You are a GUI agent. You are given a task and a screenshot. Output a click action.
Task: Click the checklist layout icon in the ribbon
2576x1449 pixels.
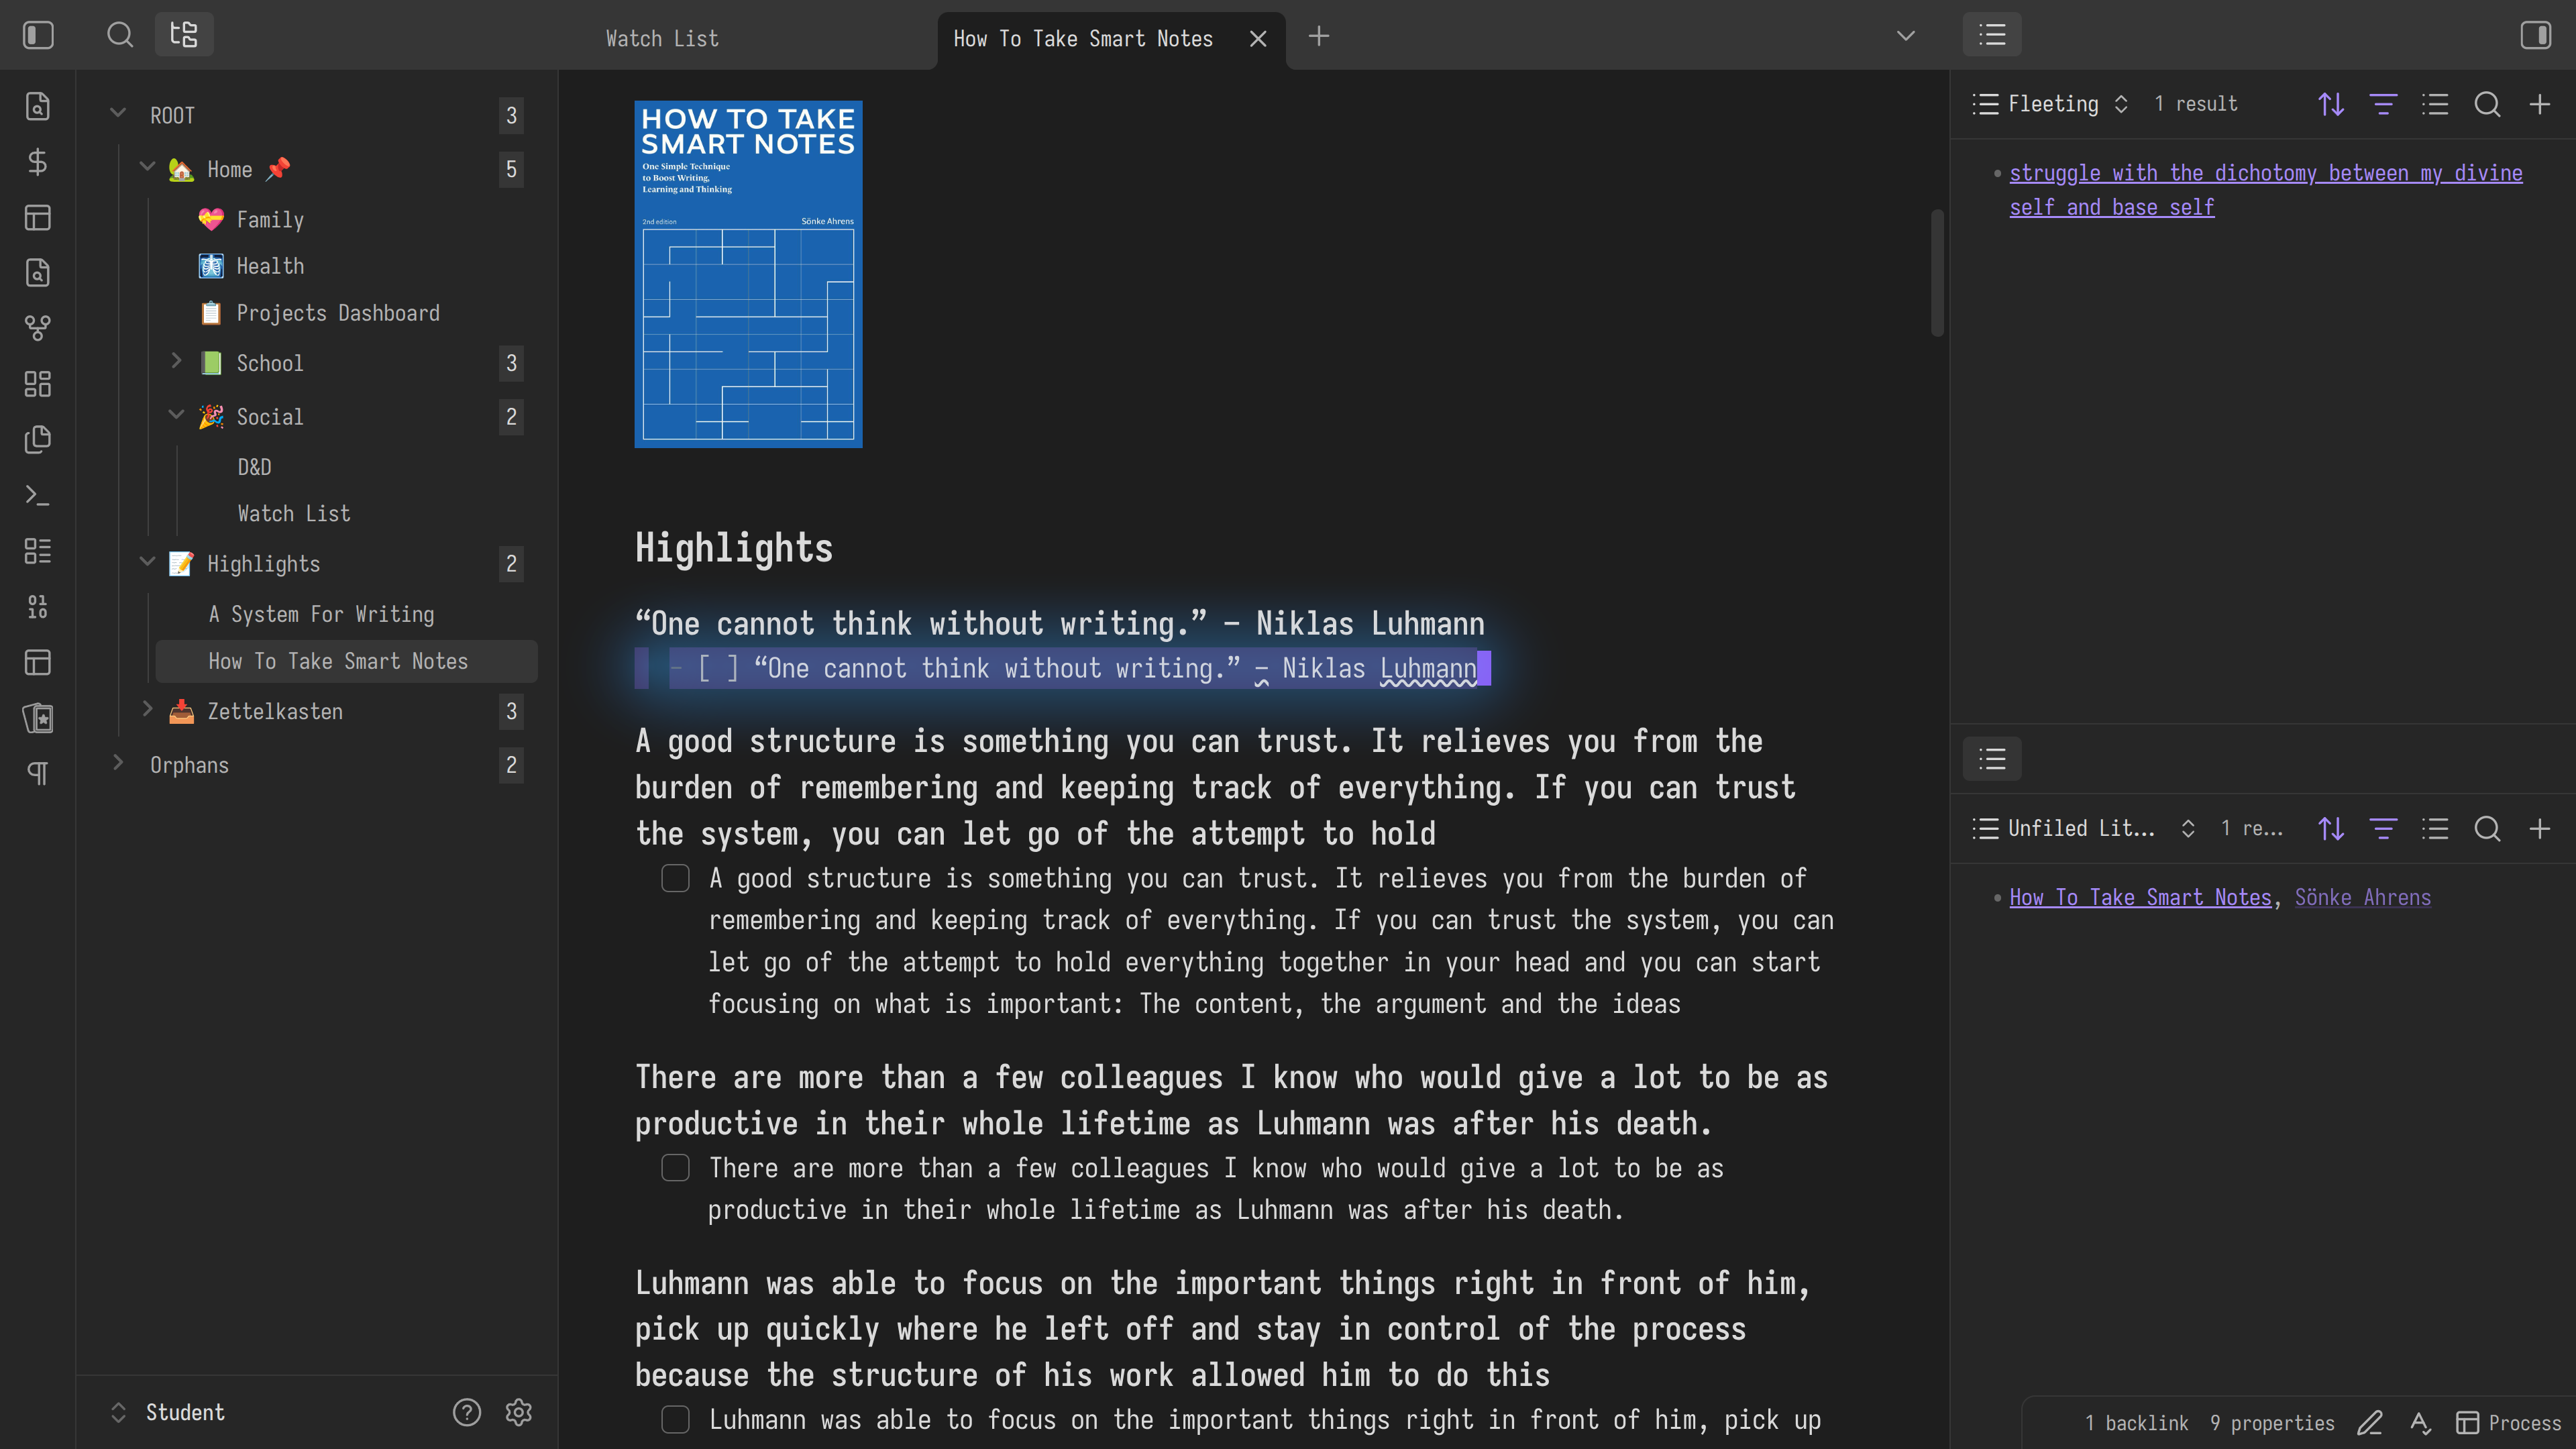pos(38,551)
